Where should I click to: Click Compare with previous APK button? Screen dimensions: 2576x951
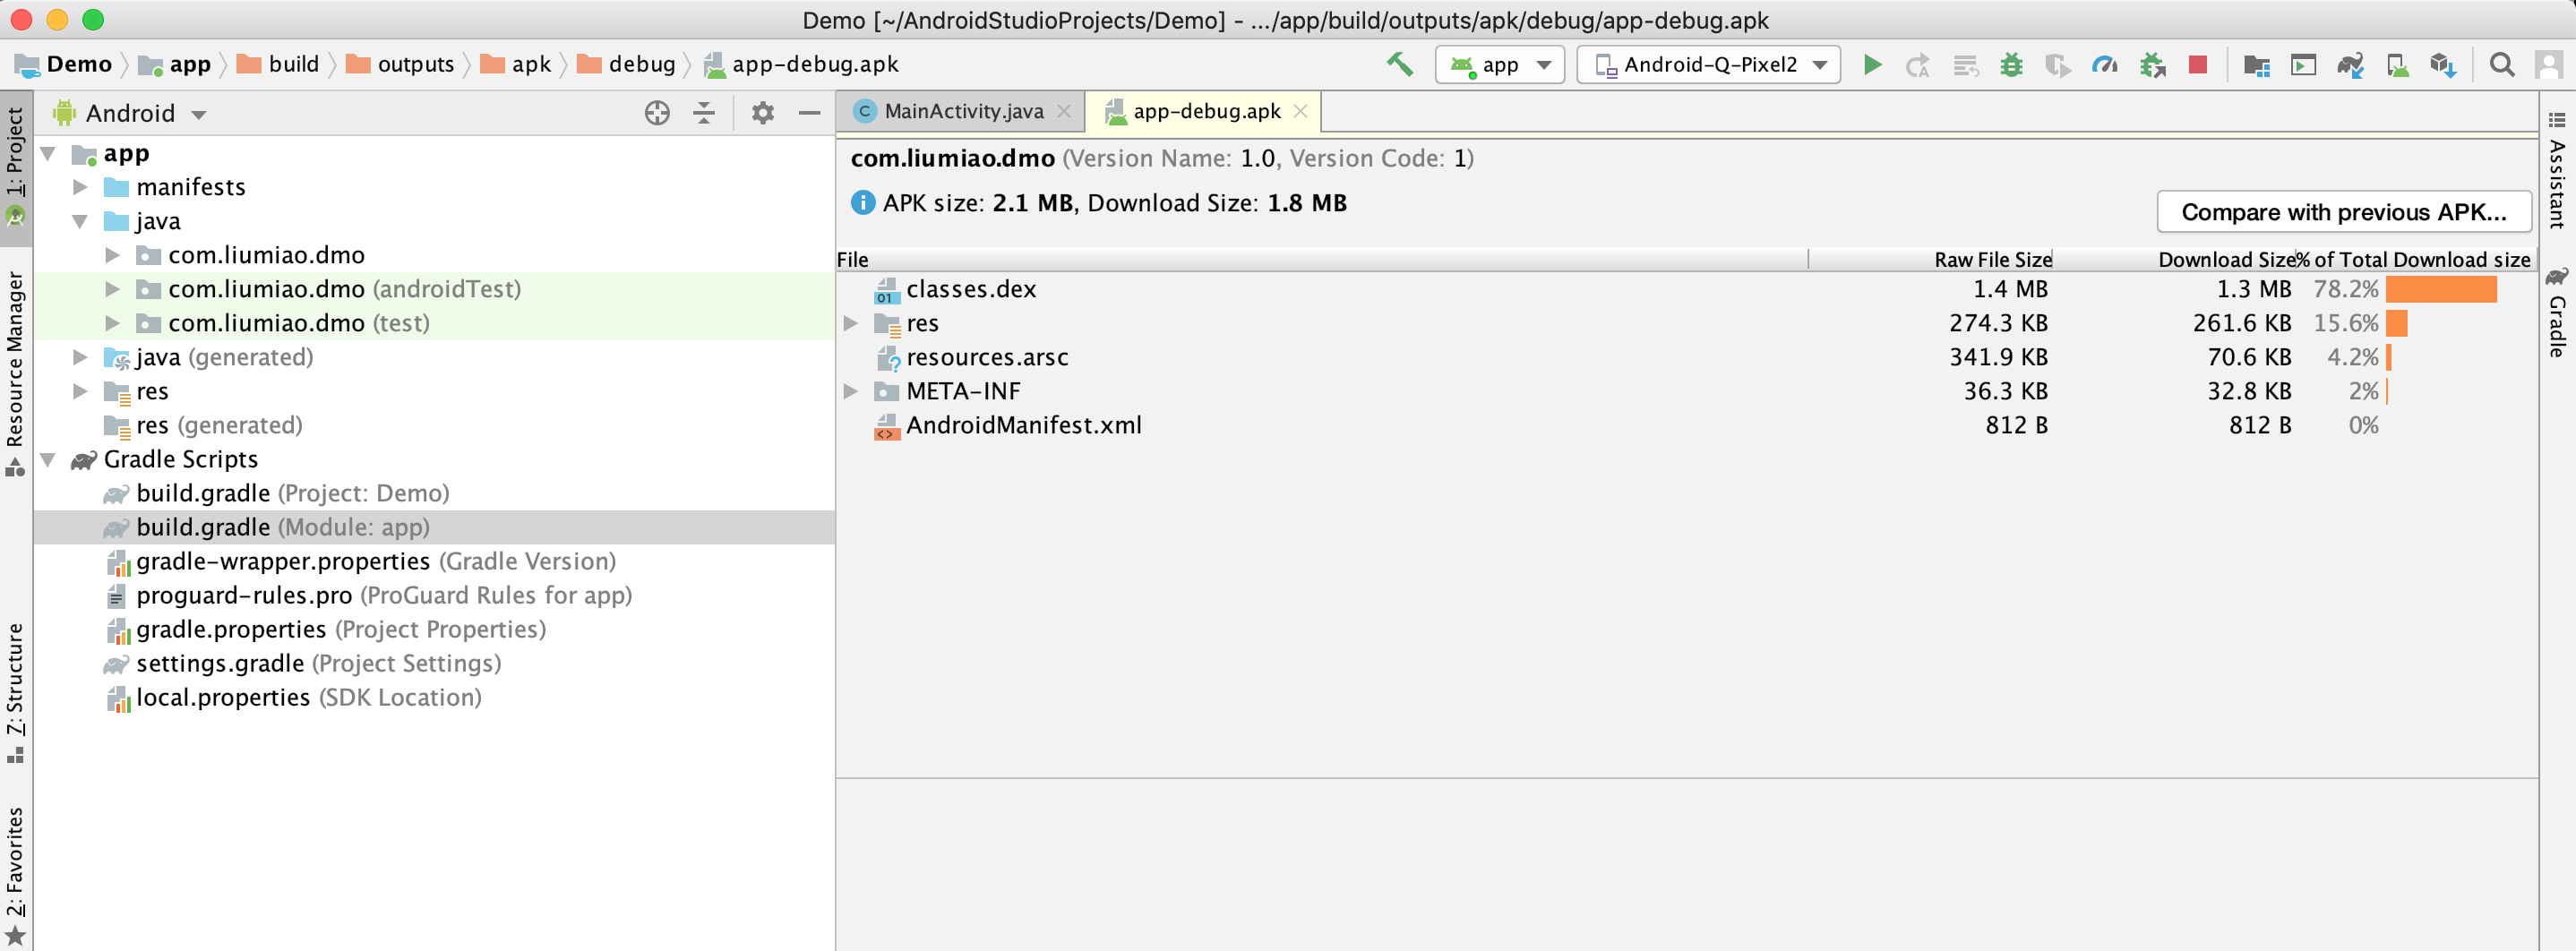point(2343,212)
